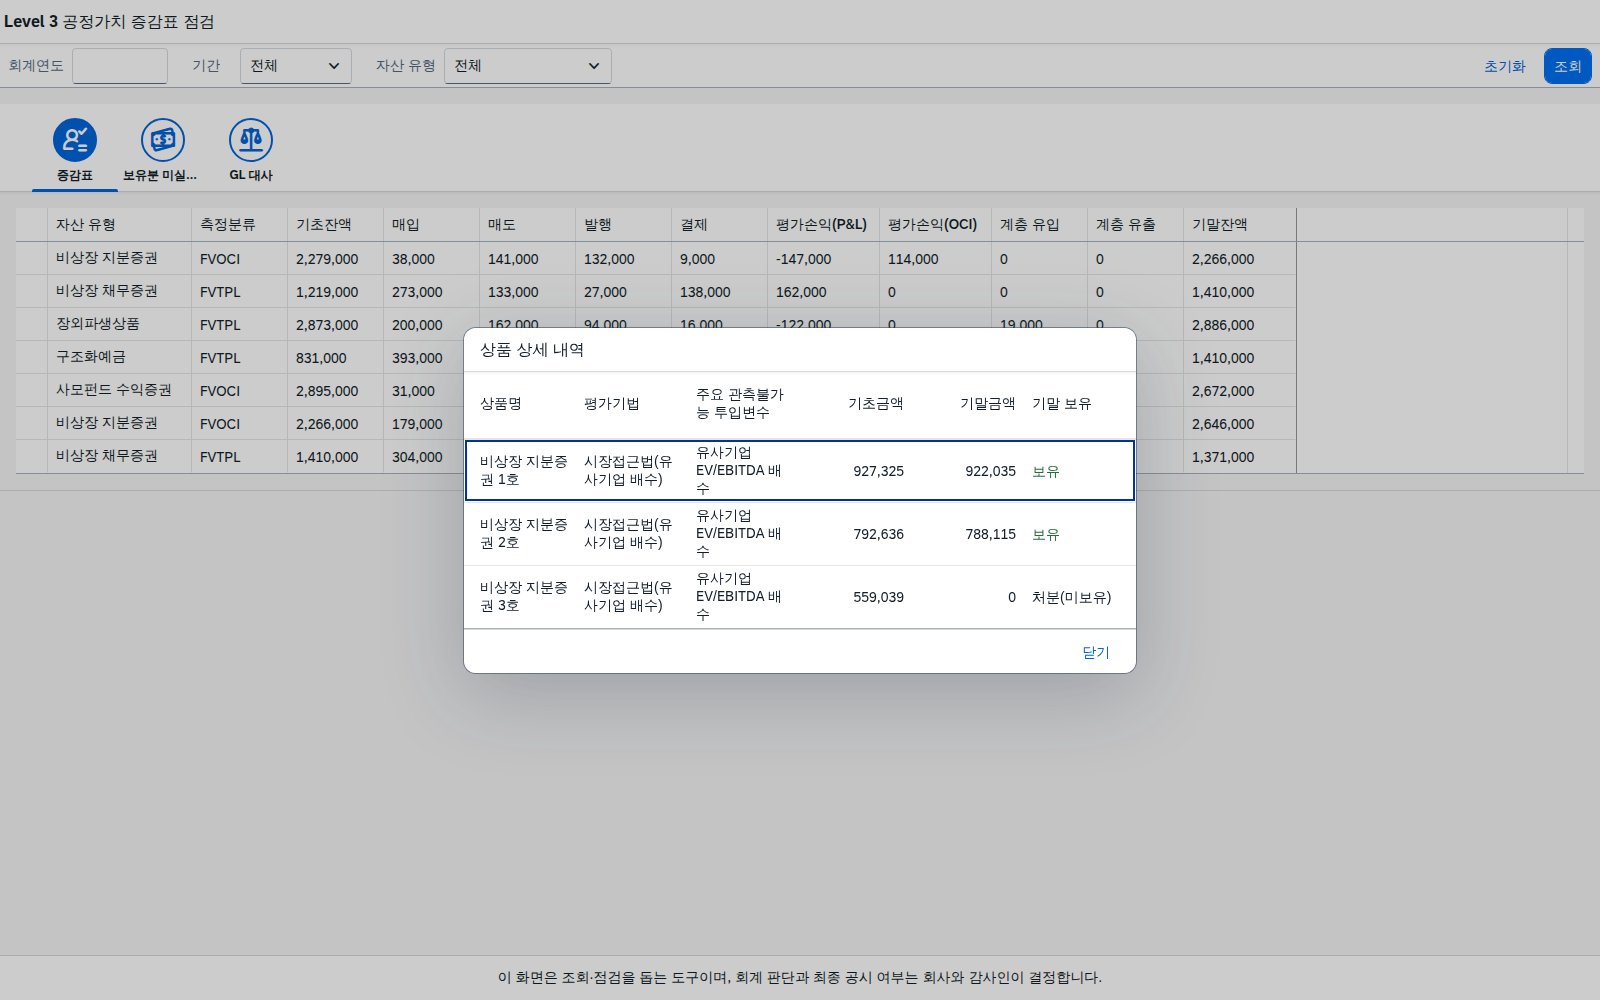Close the dialog with 닫기
The image size is (1600, 1000).
pyautogui.click(x=1096, y=652)
